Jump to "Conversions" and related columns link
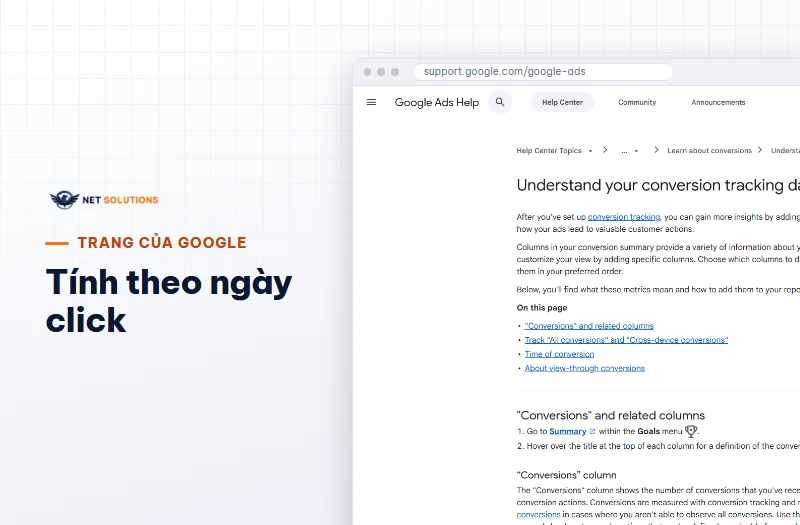 tap(589, 326)
